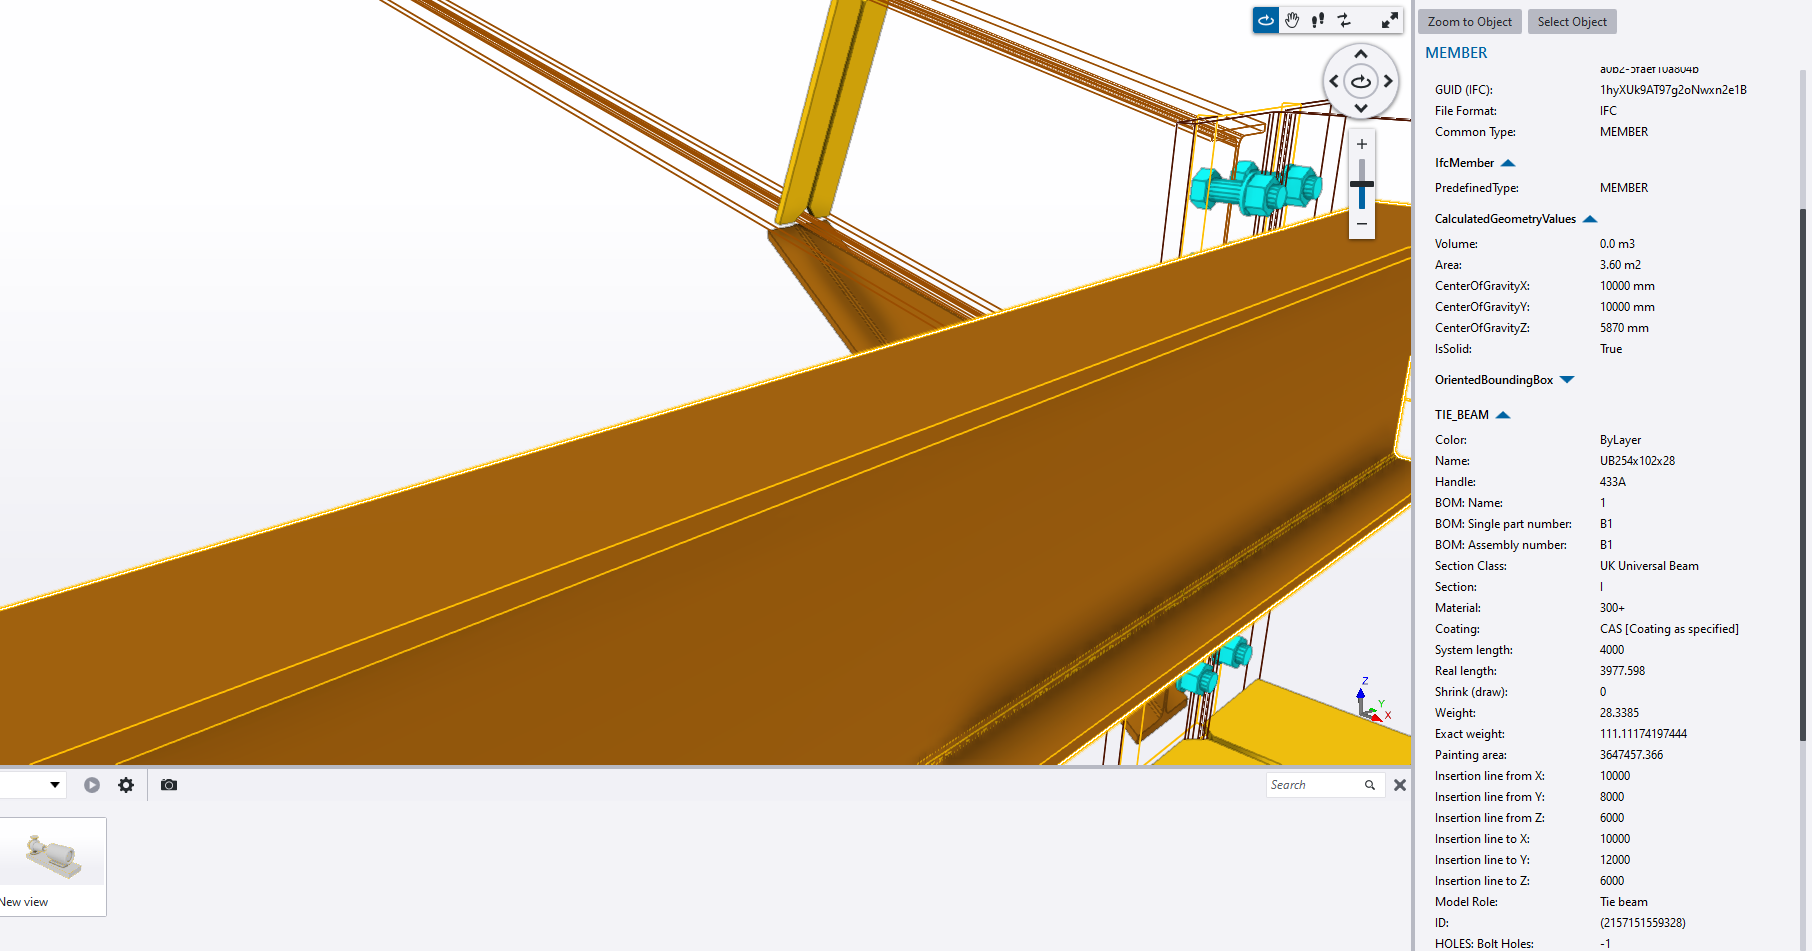This screenshot has width=1812, height=951.
Task: Select the Model Role value Tie beam
Action: (1623, 902)
